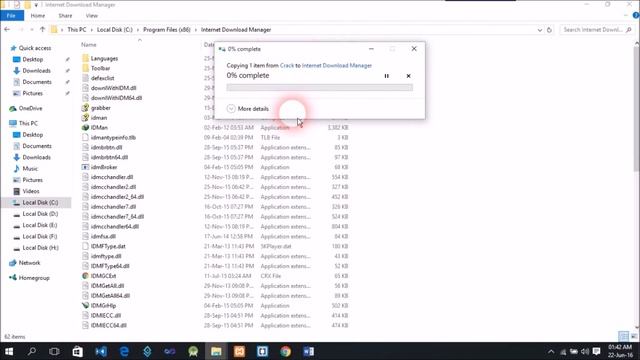Viewport: 640px width, 360px height.
Task: Refresh the current folder view
Action: click(549, 30)
